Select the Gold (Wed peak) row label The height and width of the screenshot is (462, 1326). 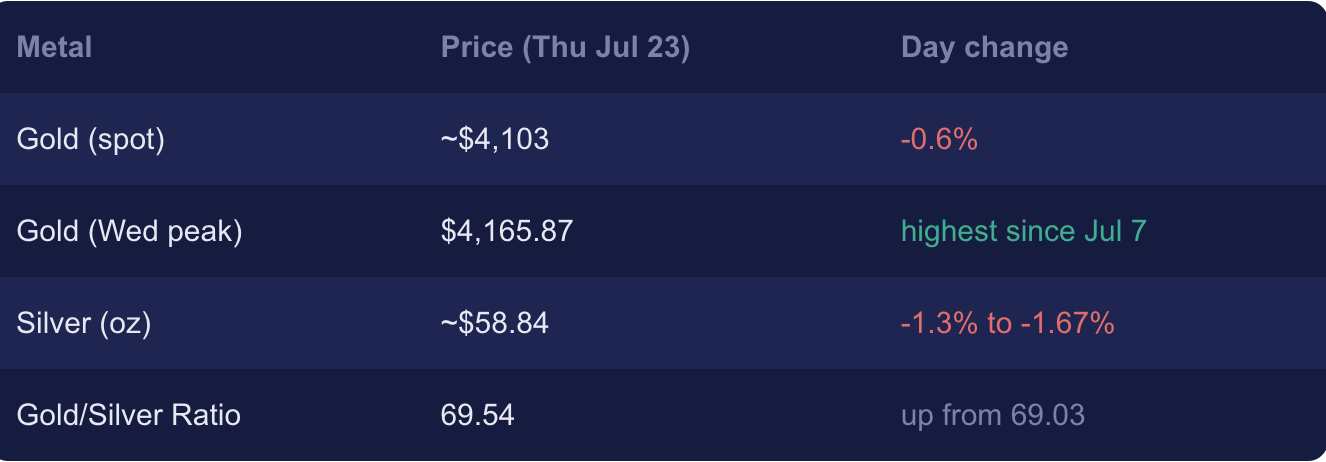[x=129, y=231]
